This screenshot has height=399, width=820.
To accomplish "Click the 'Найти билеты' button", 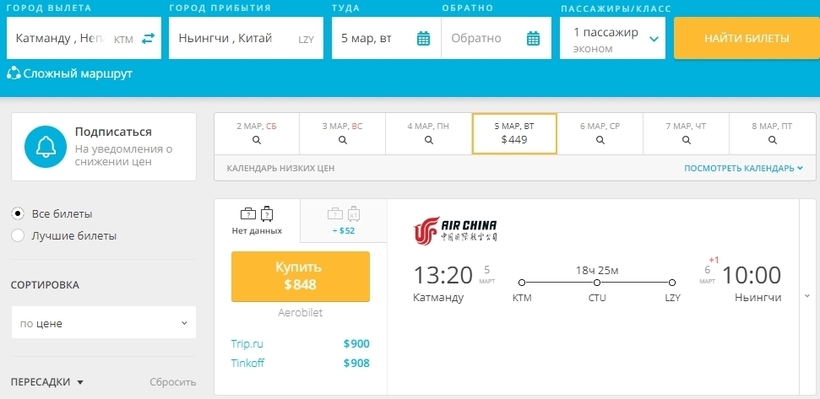I will pyautogui.click(x=747, y=39).
